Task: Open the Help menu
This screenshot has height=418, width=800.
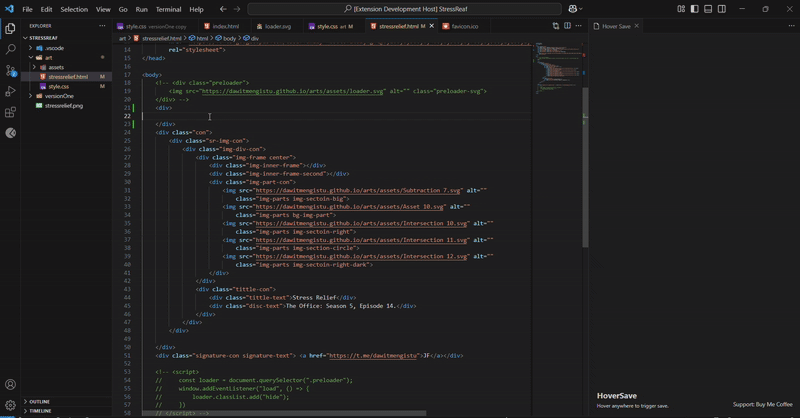Action: pyautogui.click(x=196, y=9)
